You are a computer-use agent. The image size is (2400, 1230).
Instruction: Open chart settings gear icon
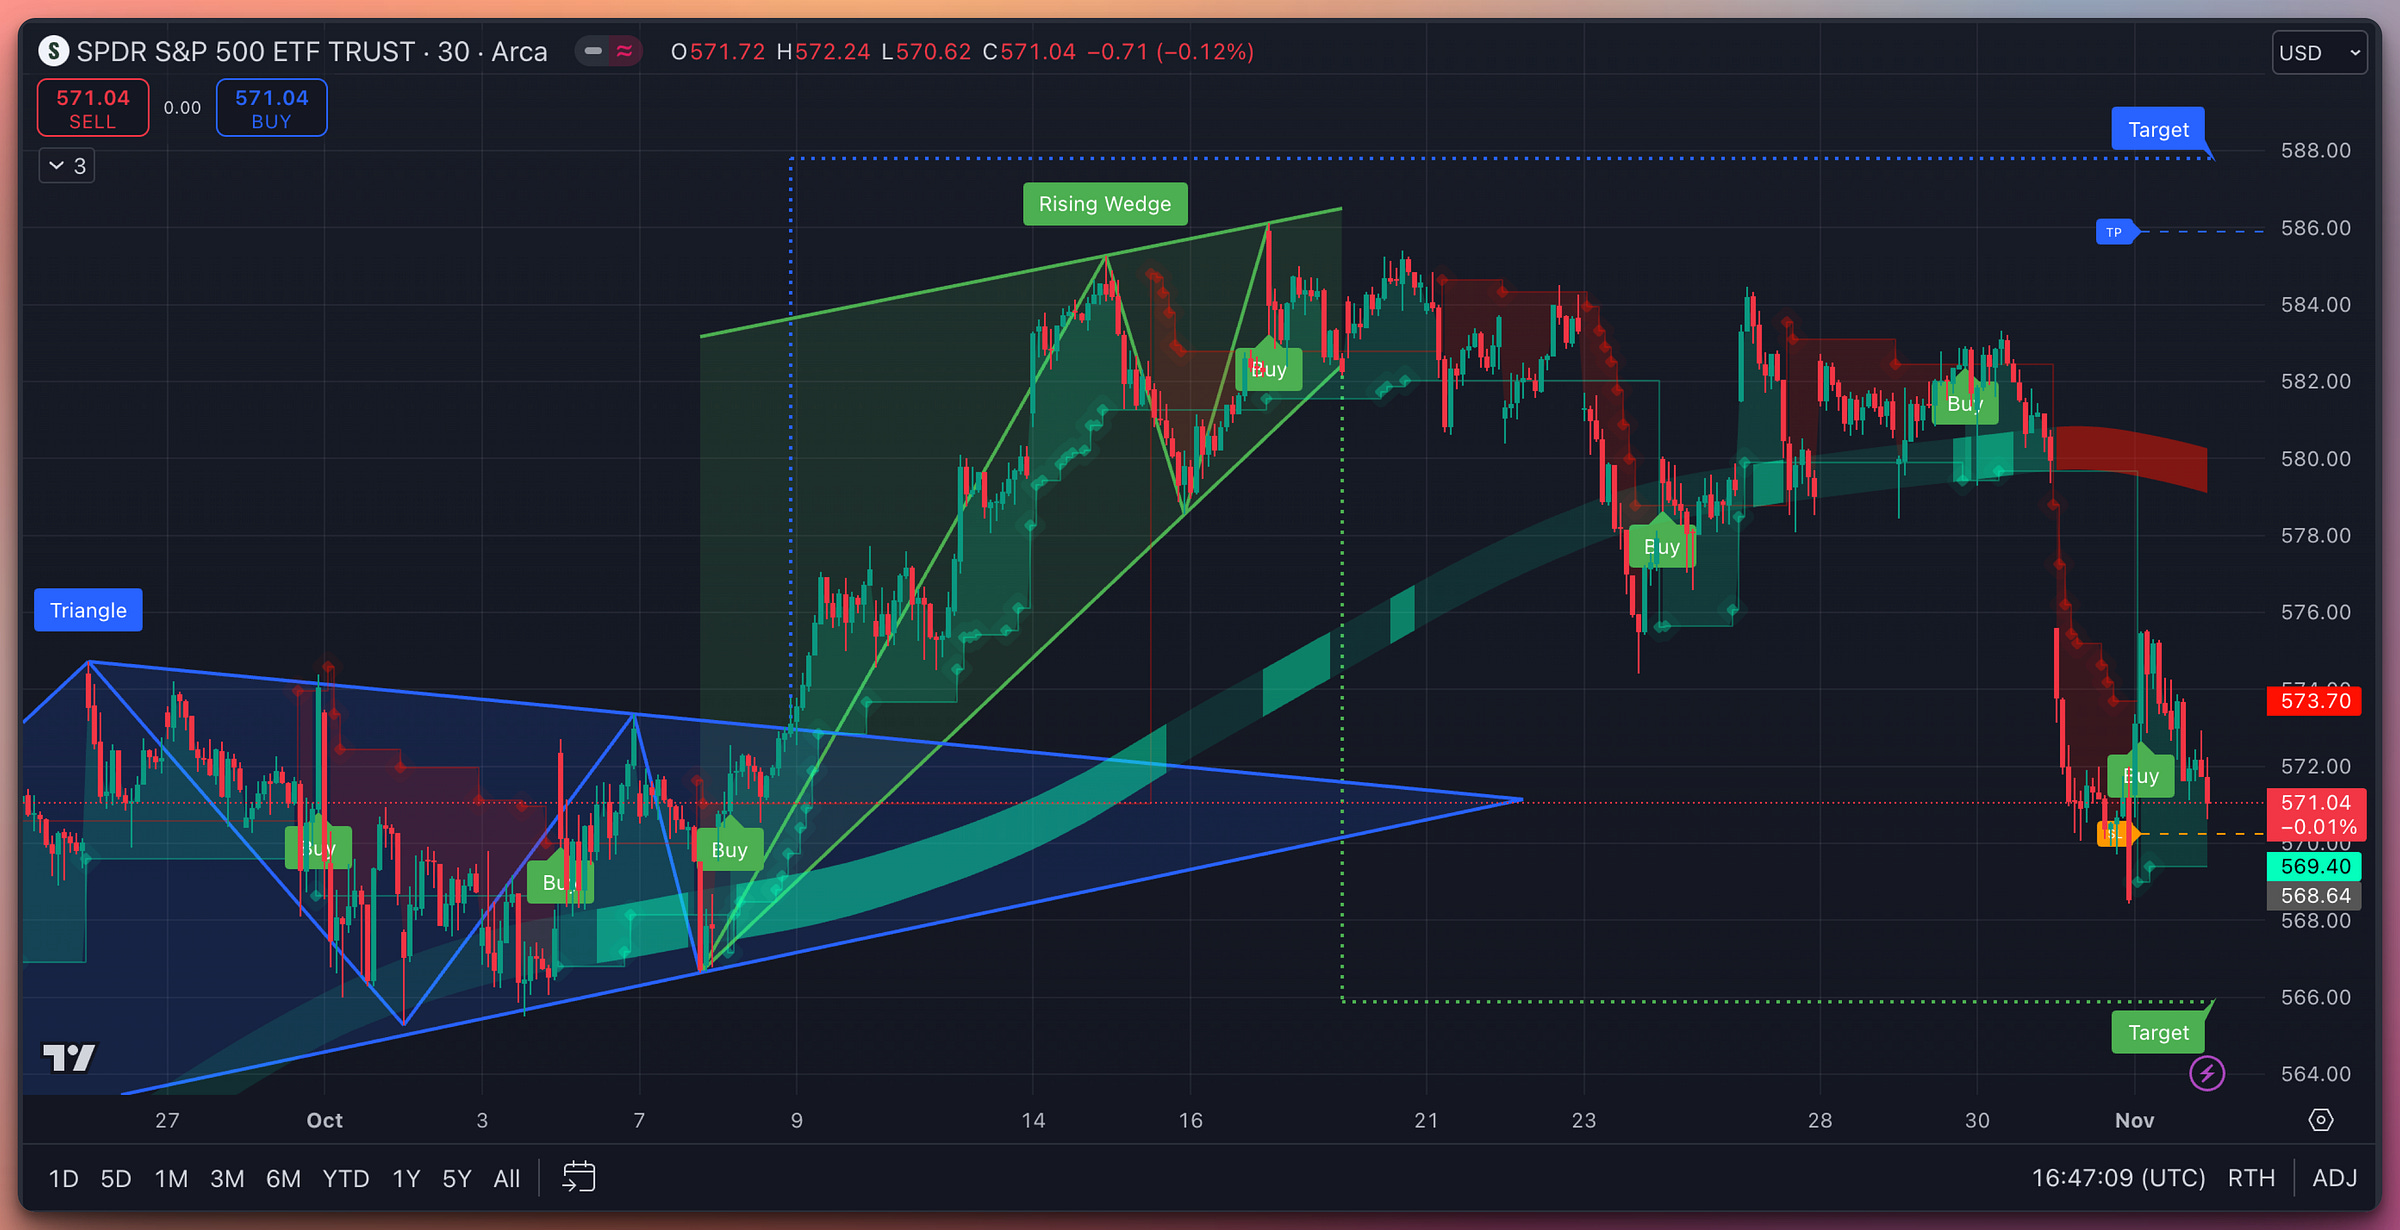(x=2321, y=1120)
